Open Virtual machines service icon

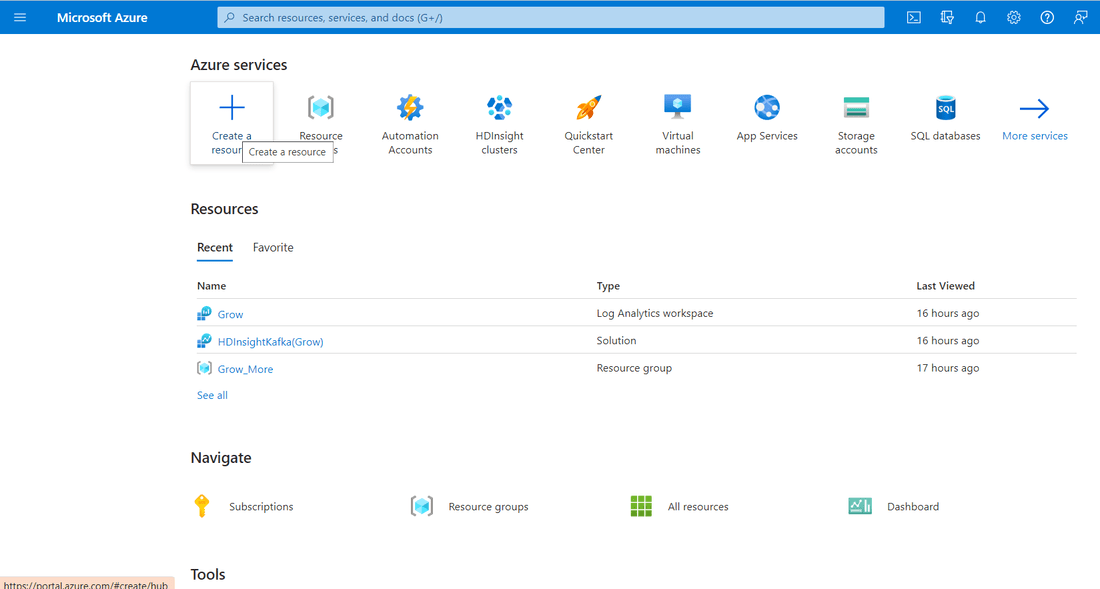pyautogui.click(x=678, y=107)
